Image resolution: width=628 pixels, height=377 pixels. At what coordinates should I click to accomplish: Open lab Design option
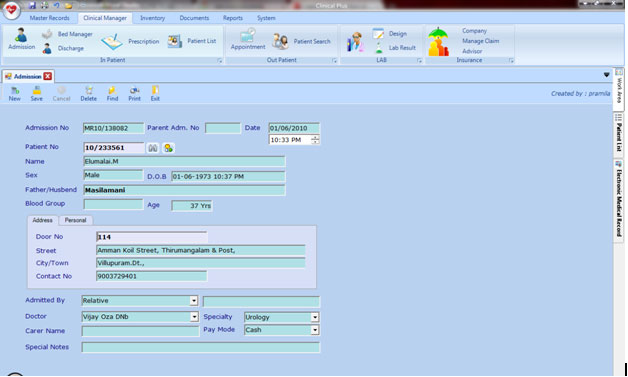point(390,34)
